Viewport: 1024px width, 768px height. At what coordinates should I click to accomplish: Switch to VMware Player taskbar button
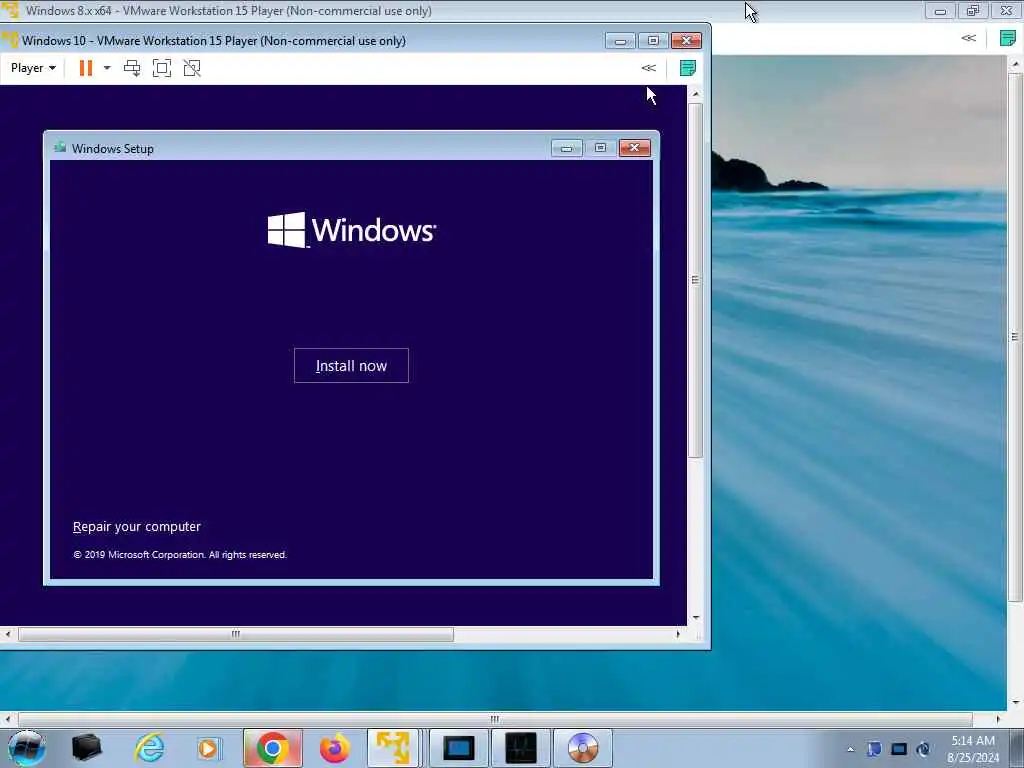coord(394,748)
